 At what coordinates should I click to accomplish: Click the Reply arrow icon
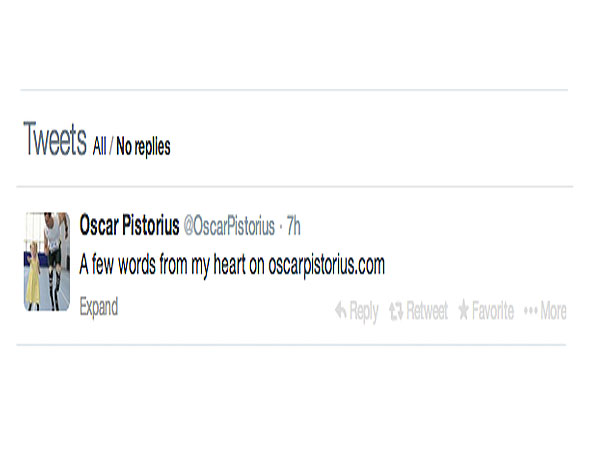click(x=340, y=310)
